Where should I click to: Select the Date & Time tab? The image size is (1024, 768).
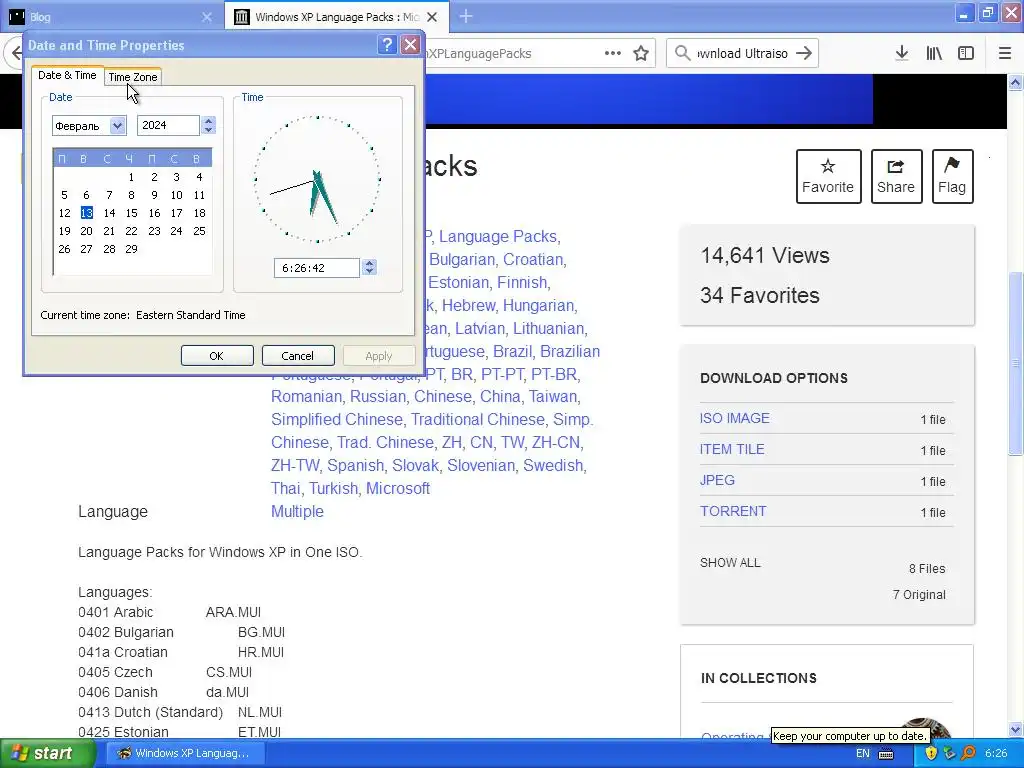point(67,75)
